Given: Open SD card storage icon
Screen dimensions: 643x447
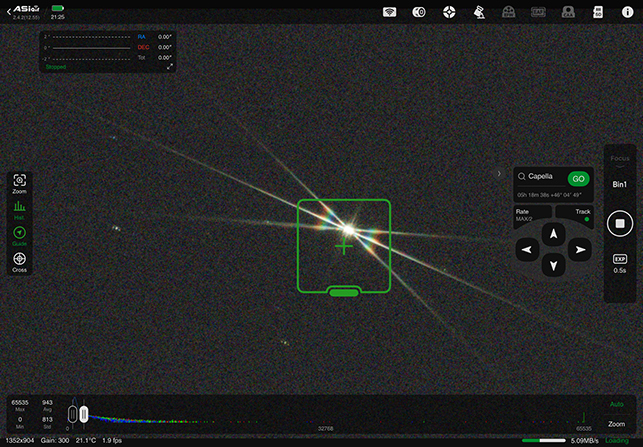Looking at the screenshot, I should pyautogui.click(x=598, y=12).
